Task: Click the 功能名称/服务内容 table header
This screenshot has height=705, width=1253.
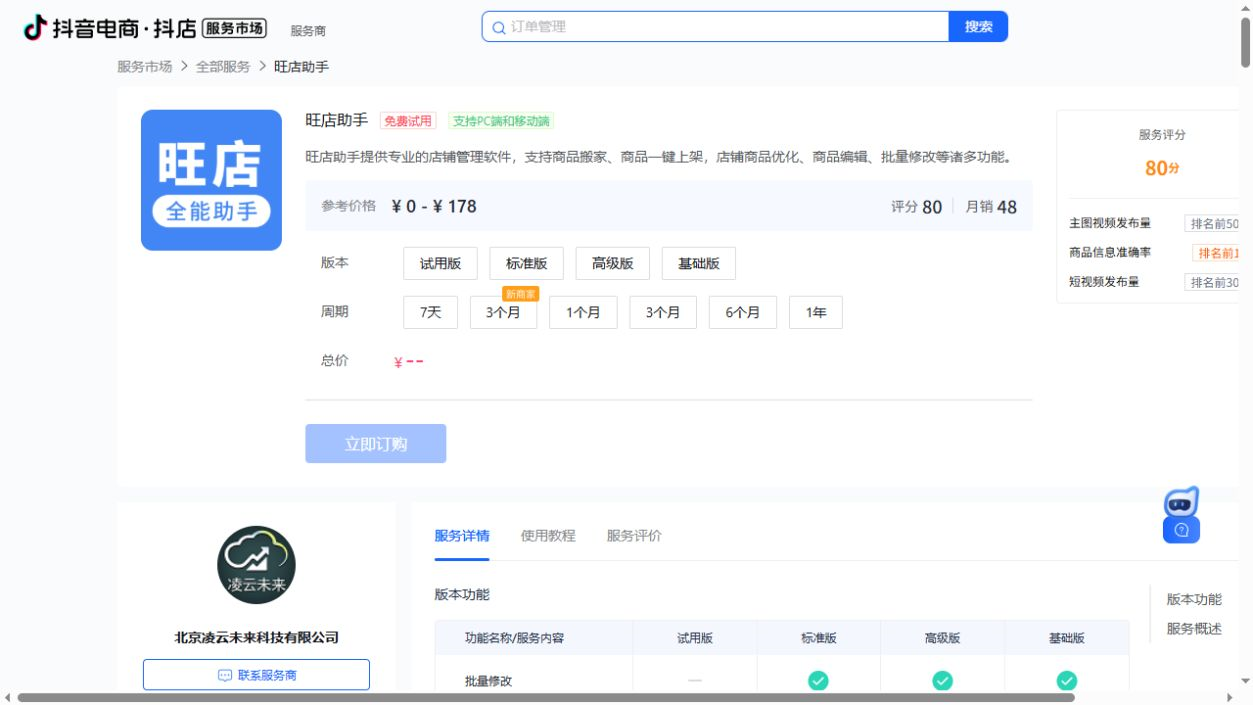Action: pyautogui.click(x=514, y=638)
